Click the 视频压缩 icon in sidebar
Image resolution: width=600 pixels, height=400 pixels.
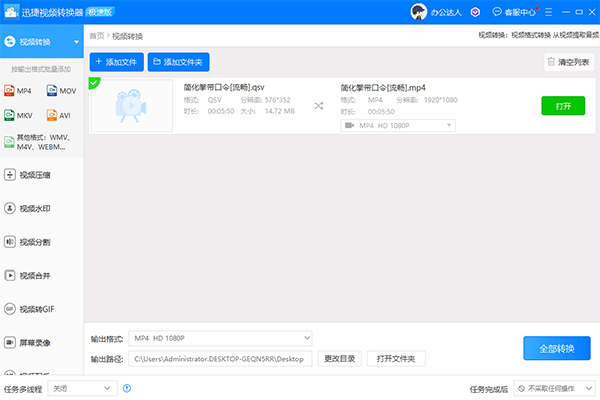click(10, 175)
